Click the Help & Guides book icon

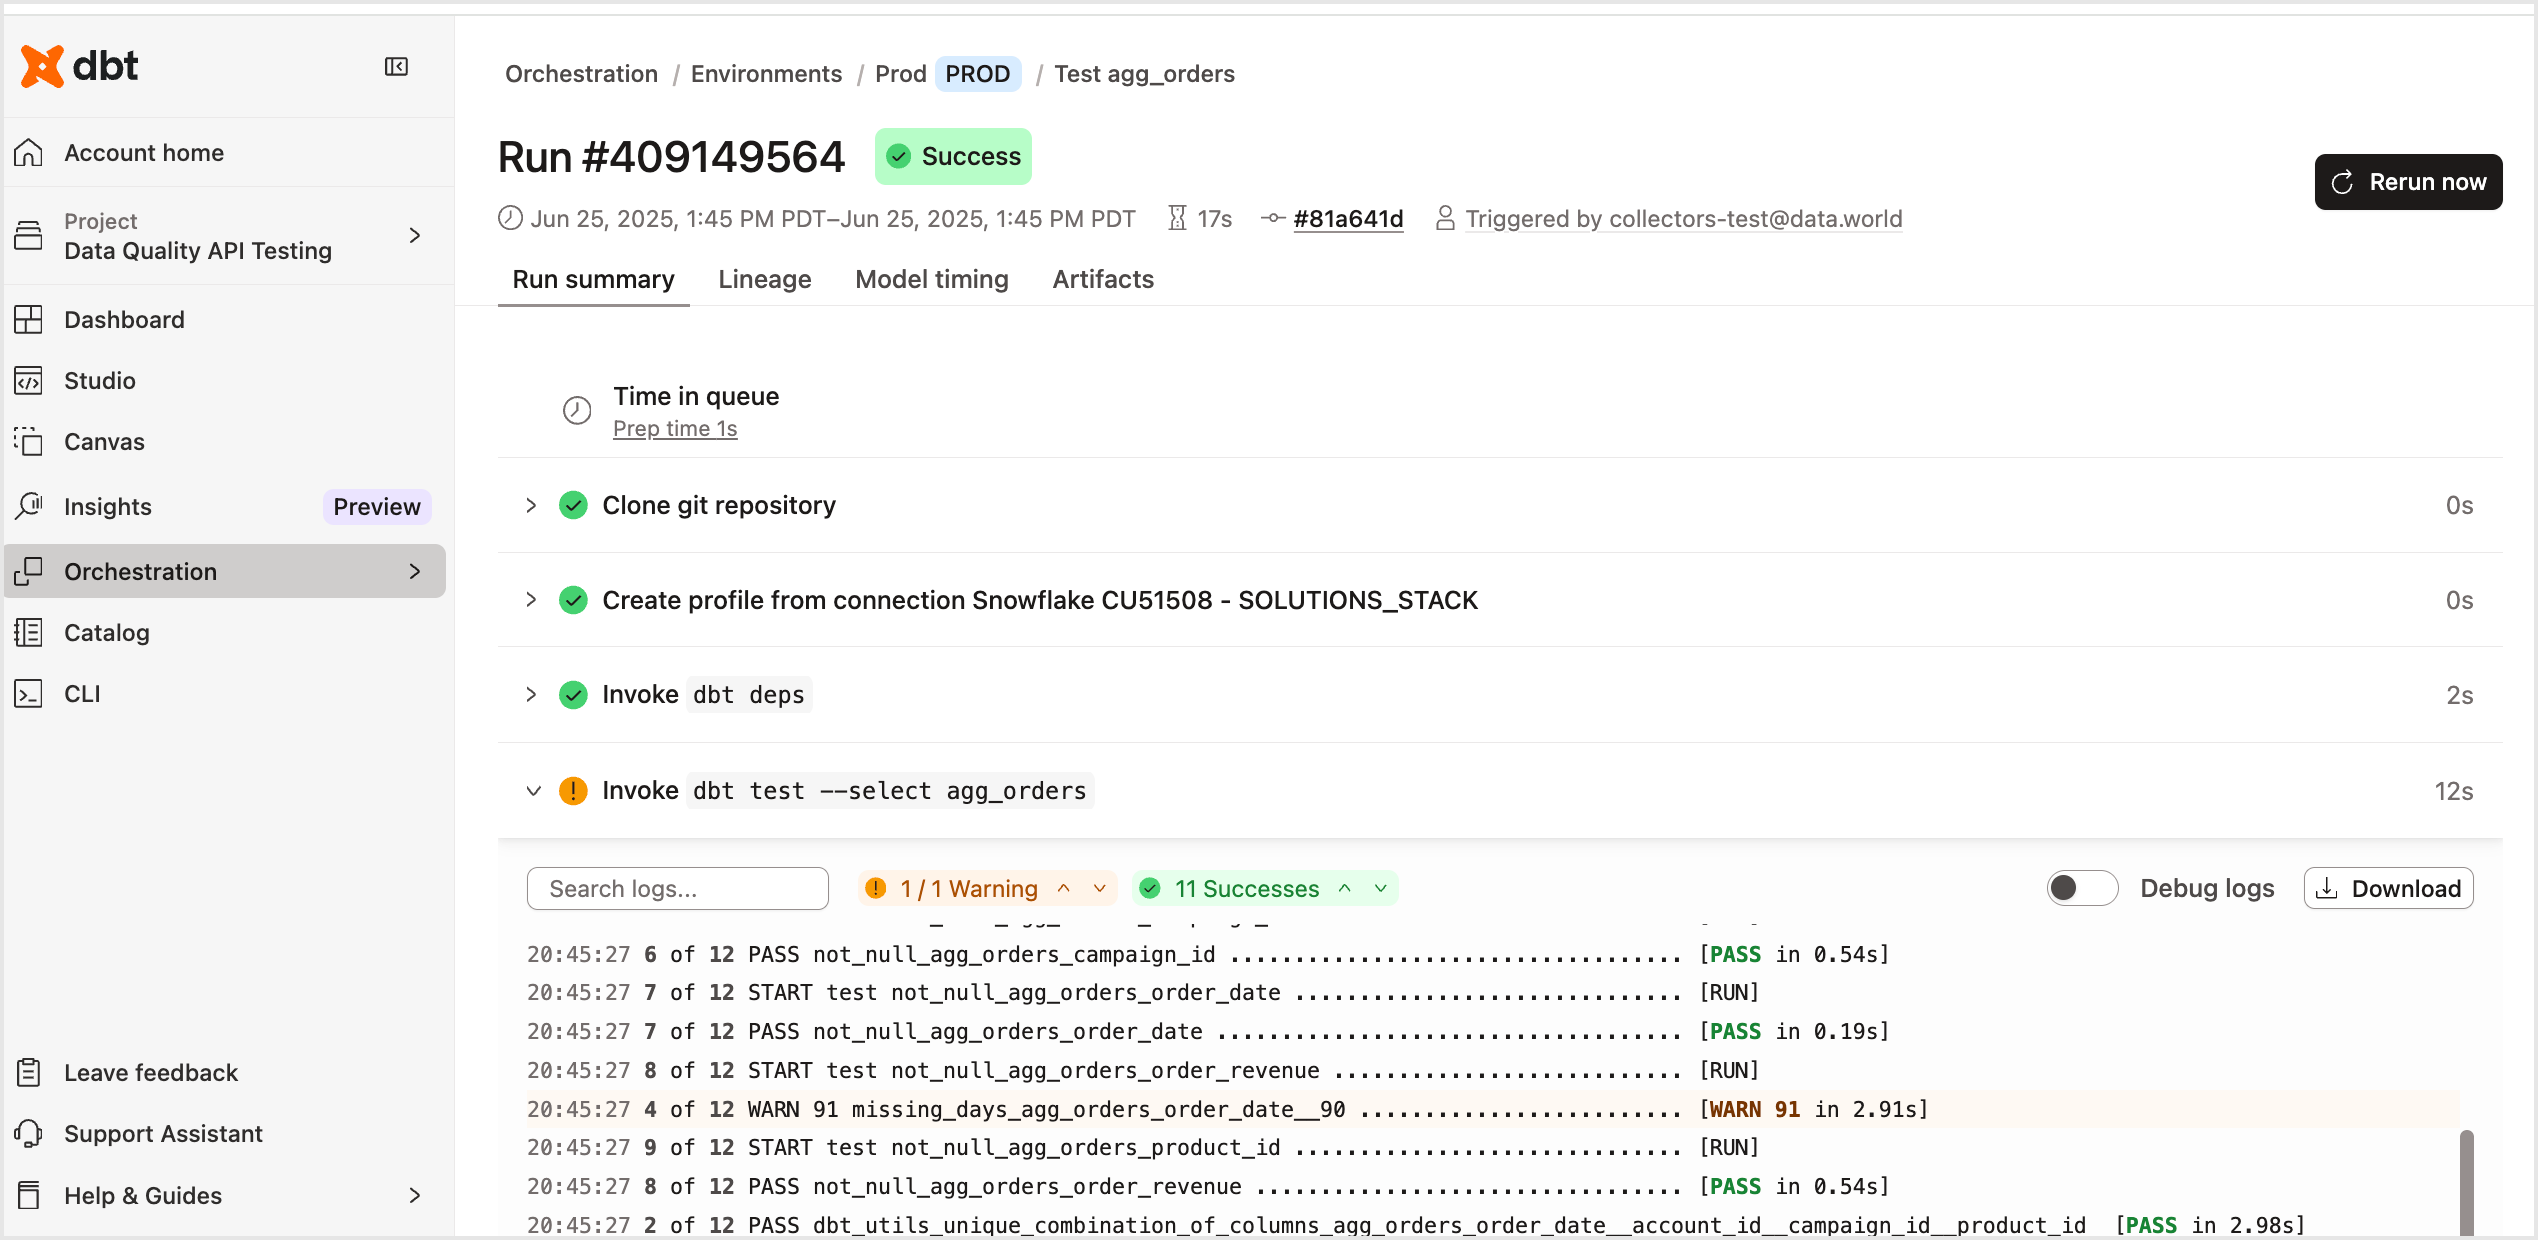pos(29,1195)
